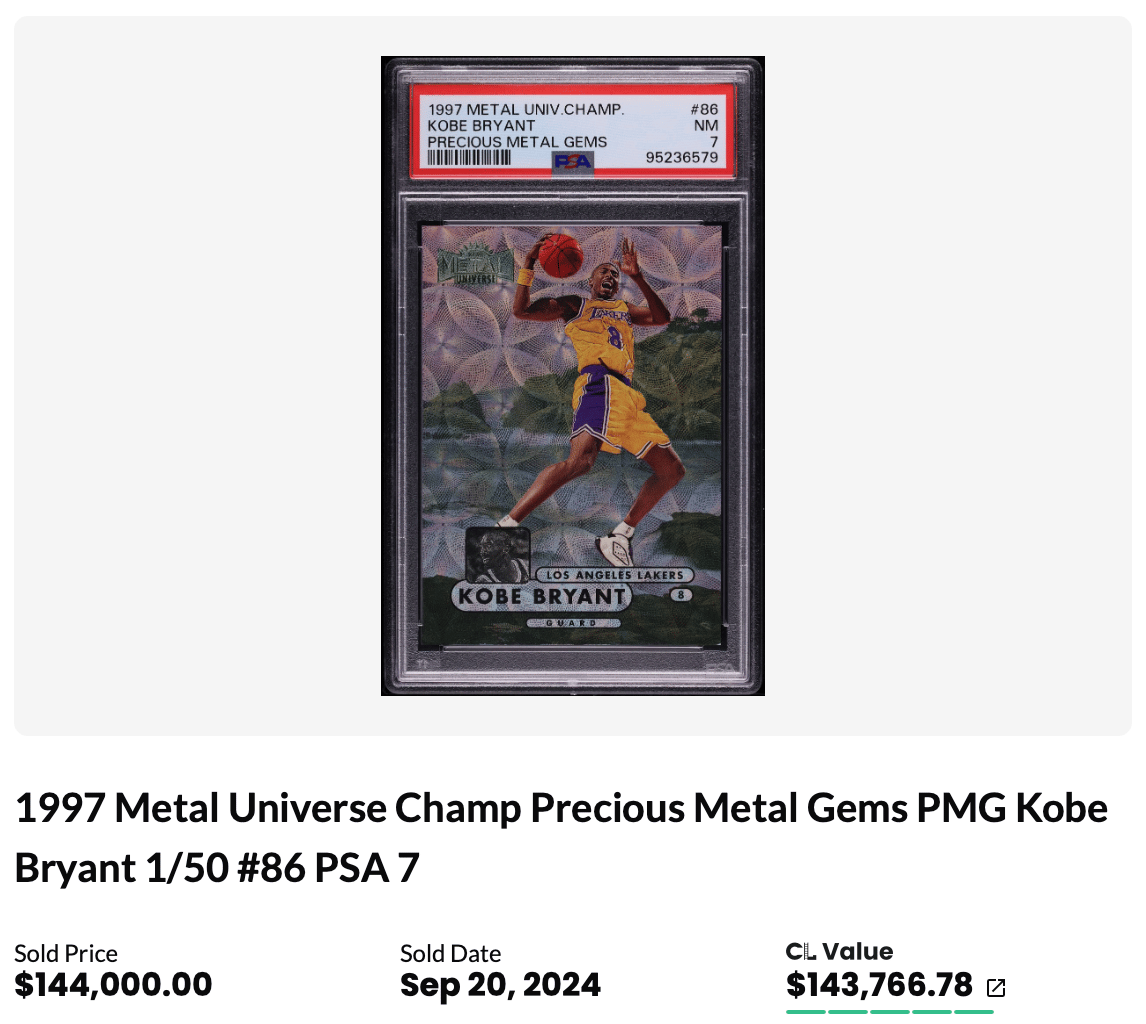Click the $143,766.78 CL Value amount
Image resolution: width=1146 pixels, height=1024 pixels.
point(879,985)
